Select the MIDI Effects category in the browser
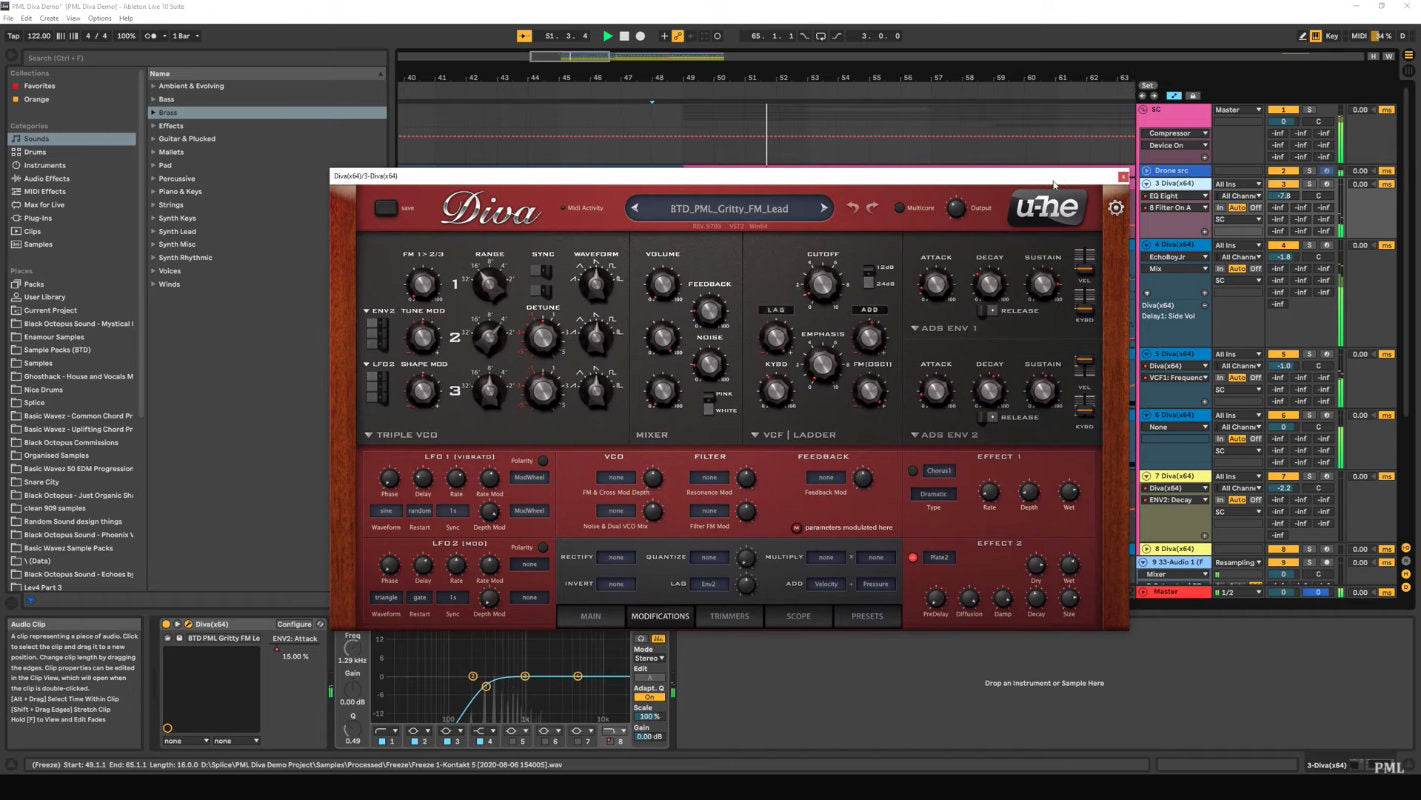The height and width of the screenshot is (800, 1421). point(44,191)
